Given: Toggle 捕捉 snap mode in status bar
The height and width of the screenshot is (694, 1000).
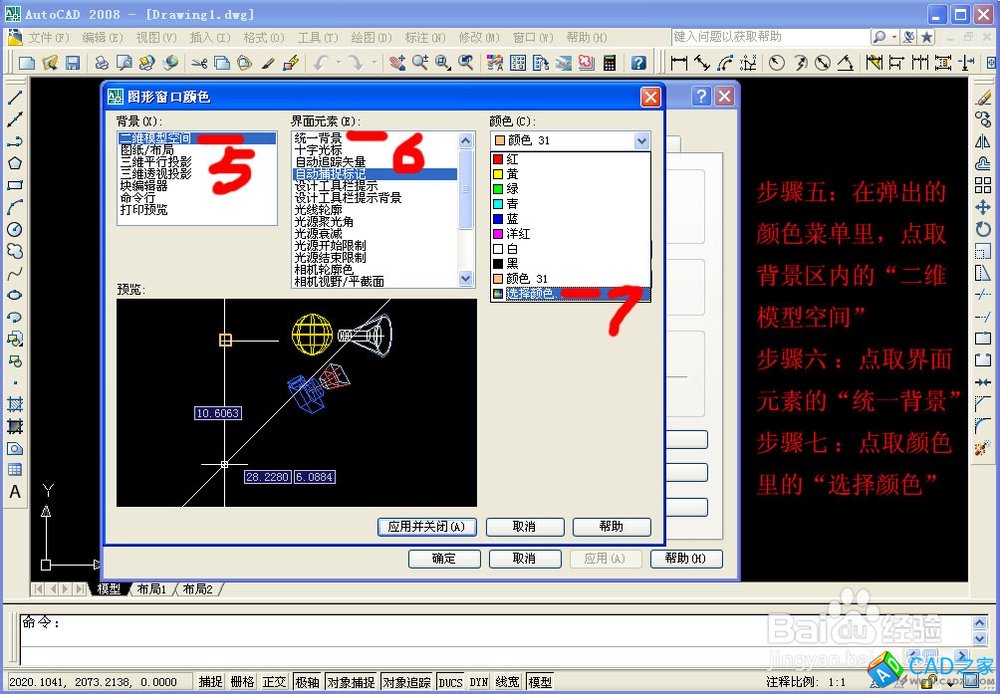Looking at the screenshot, I should (x=210, y=682).
